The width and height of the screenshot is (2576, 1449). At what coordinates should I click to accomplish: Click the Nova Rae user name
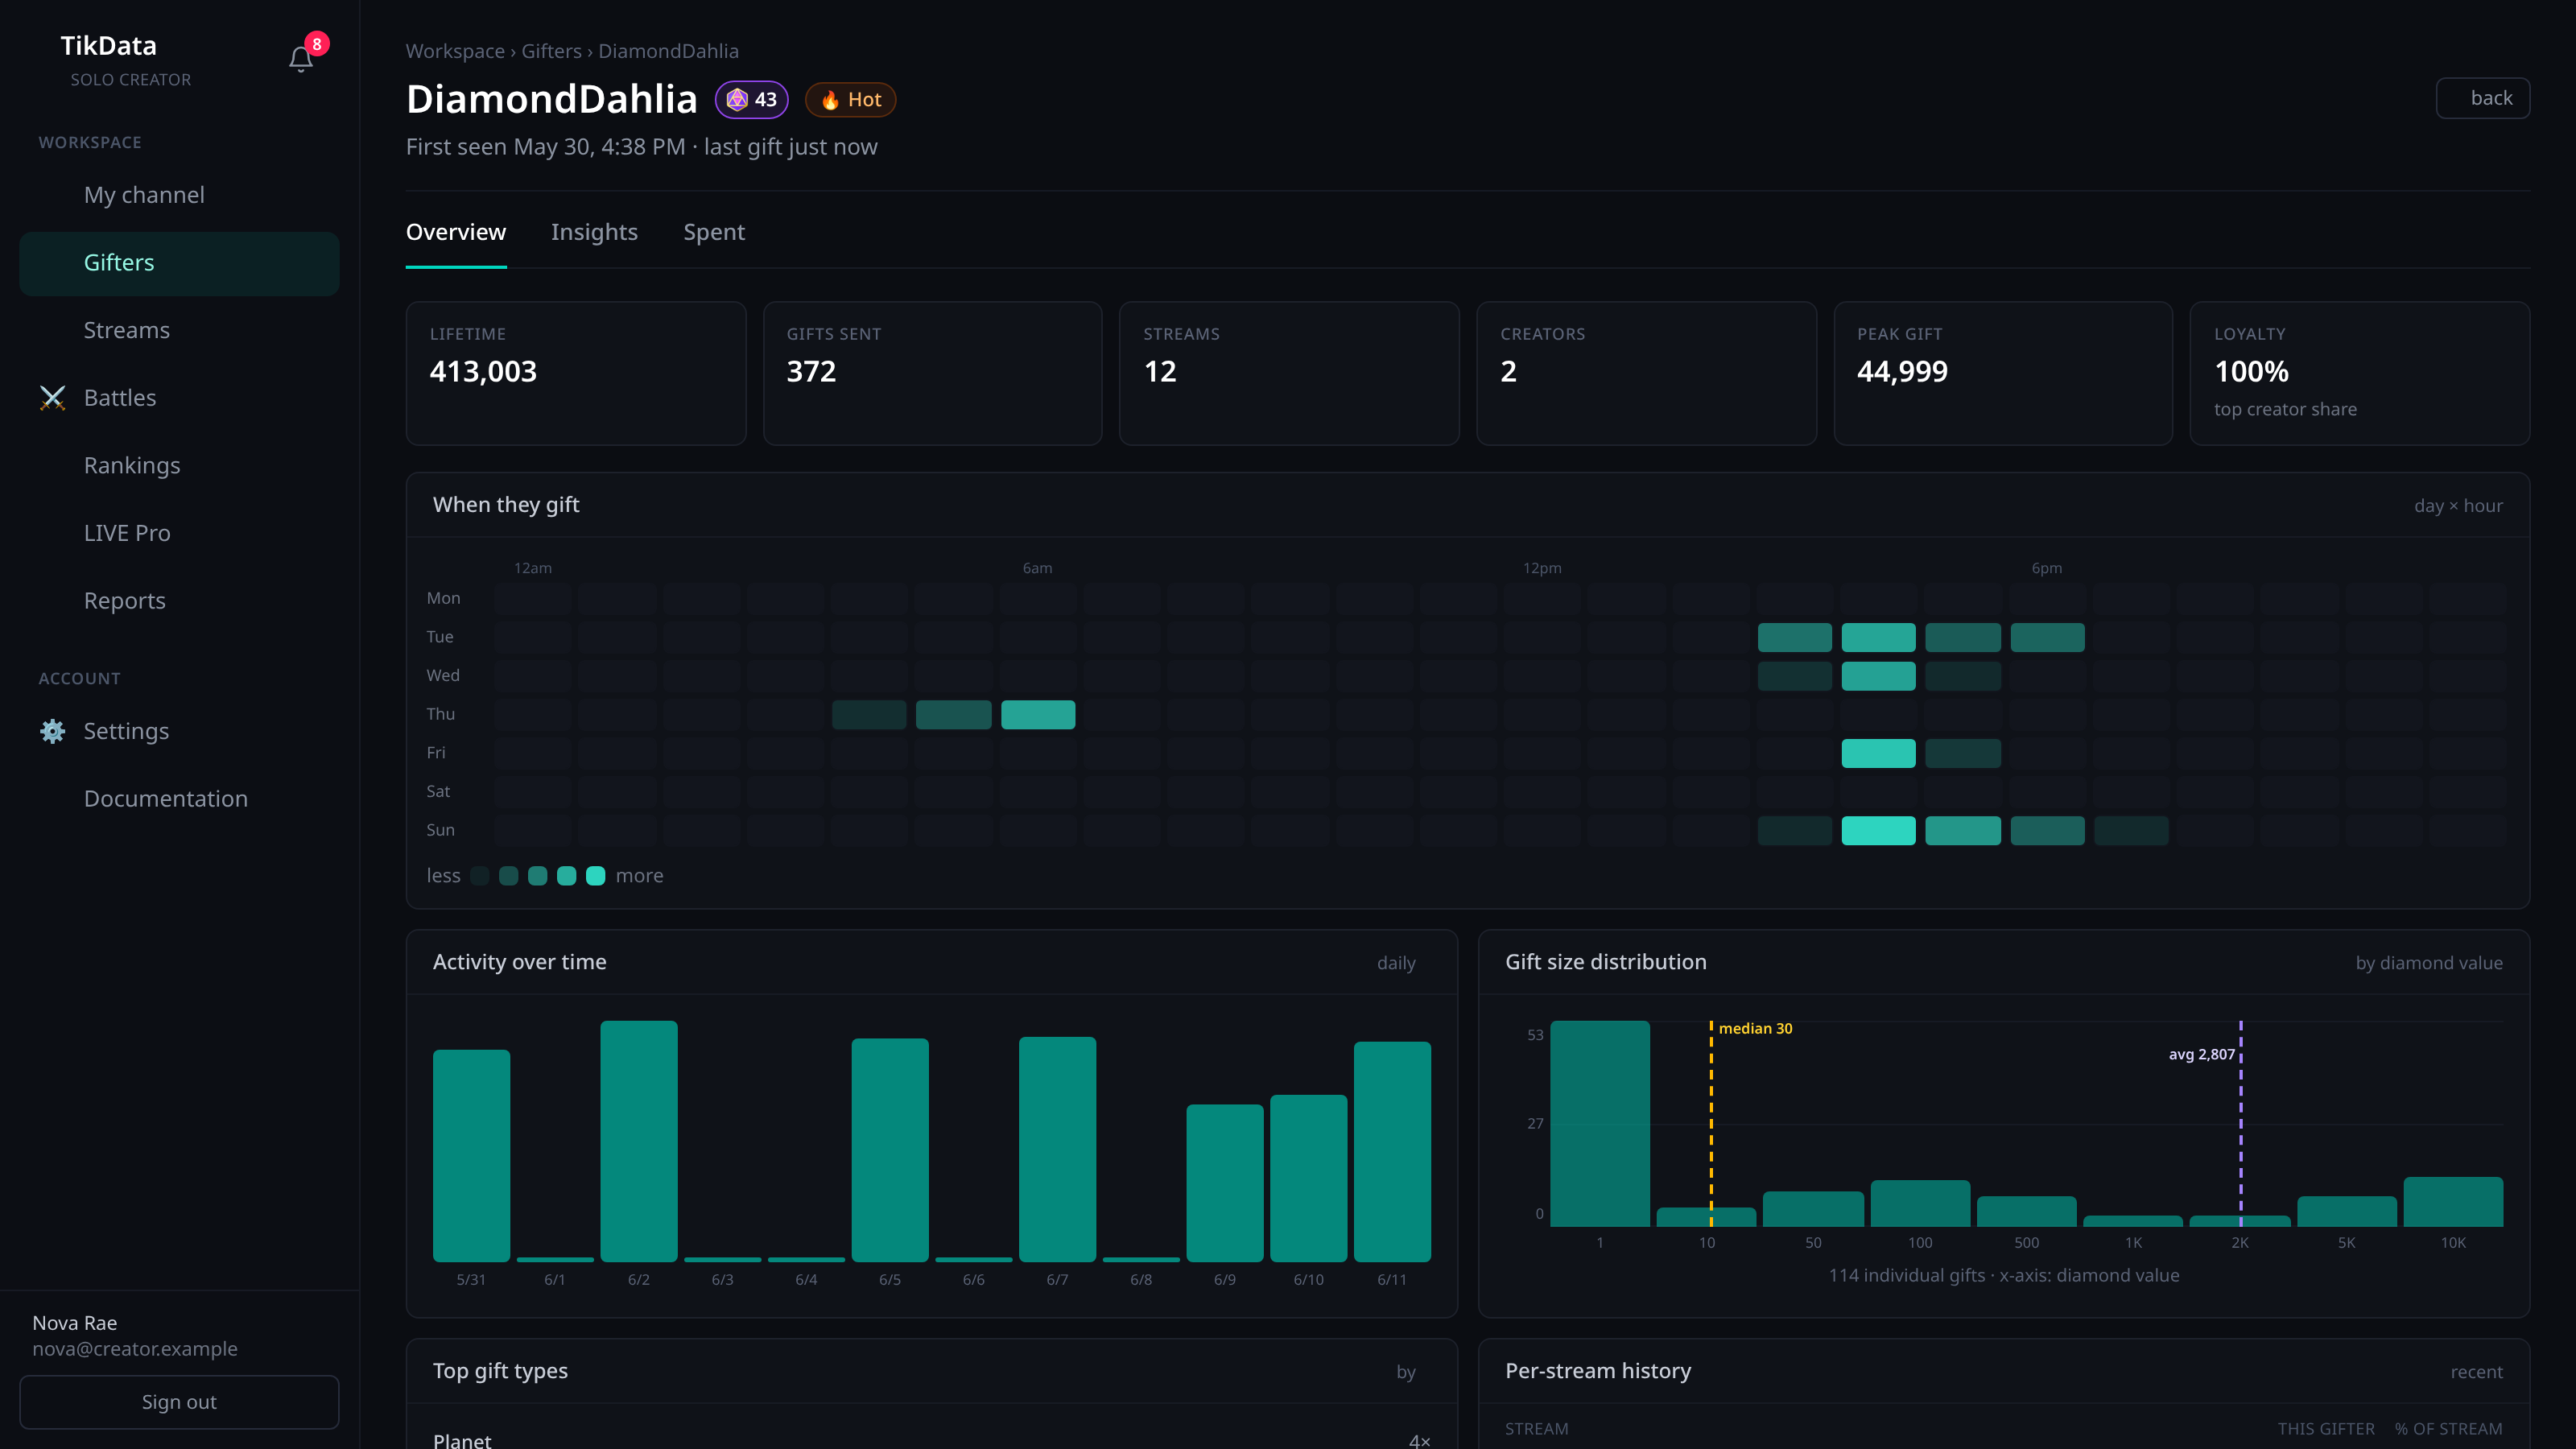pyautogui.click(x=75, y=1323)
